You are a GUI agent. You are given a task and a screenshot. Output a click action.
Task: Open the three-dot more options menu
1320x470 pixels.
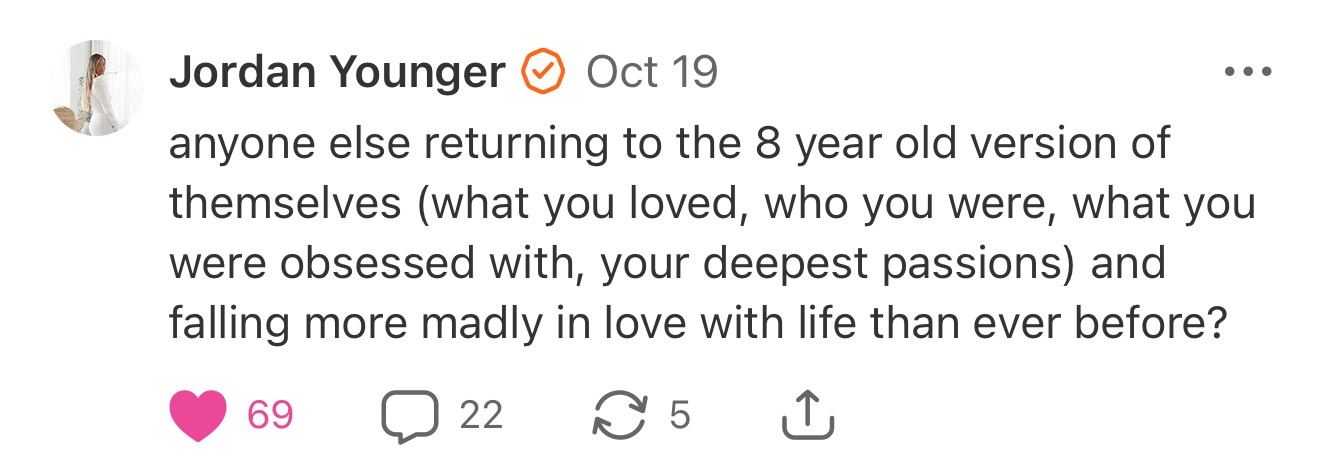pos(1247,72)
